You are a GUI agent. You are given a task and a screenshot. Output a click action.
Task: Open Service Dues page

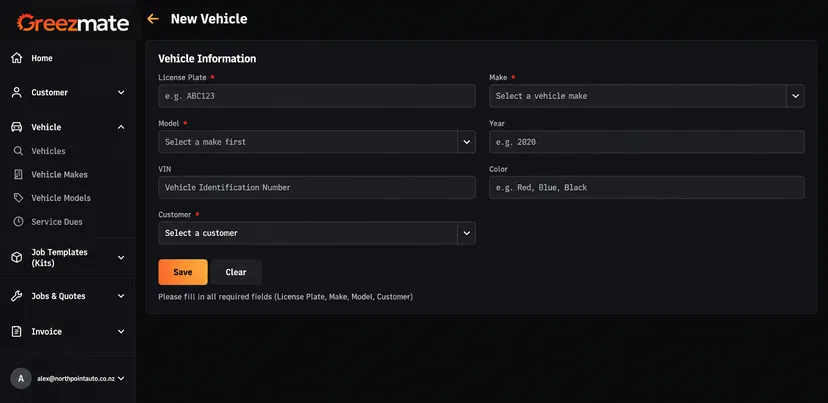[57, 222]
